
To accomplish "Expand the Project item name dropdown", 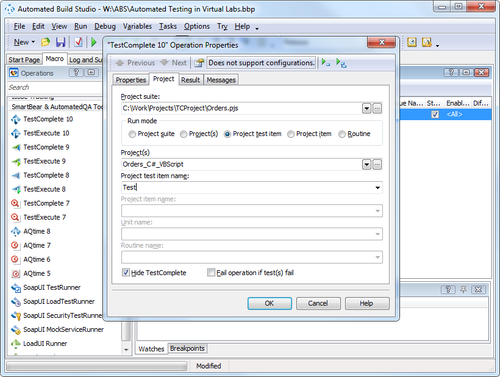I will tap(377, 211).
